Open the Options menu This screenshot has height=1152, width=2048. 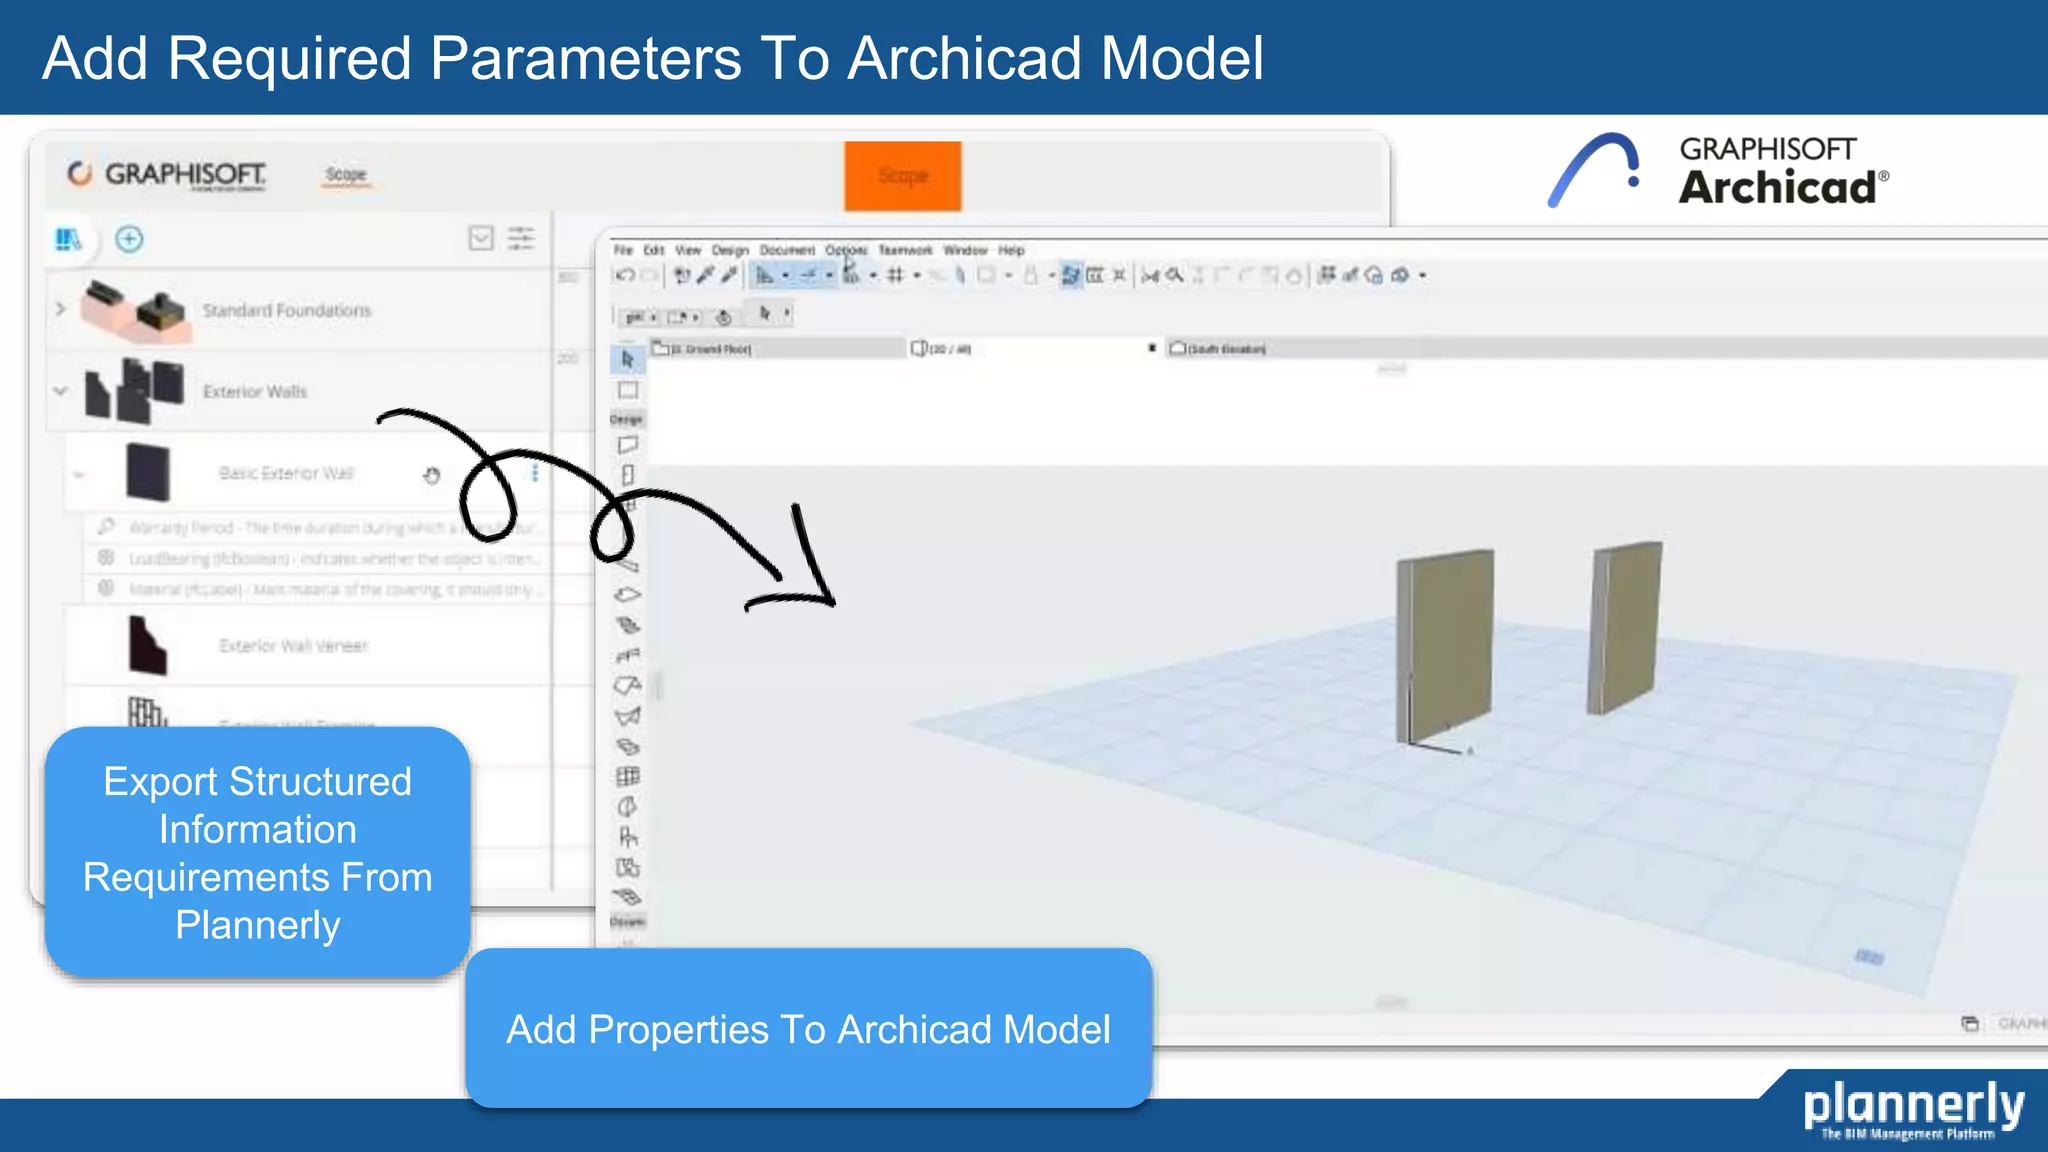(x=845, y=250)
